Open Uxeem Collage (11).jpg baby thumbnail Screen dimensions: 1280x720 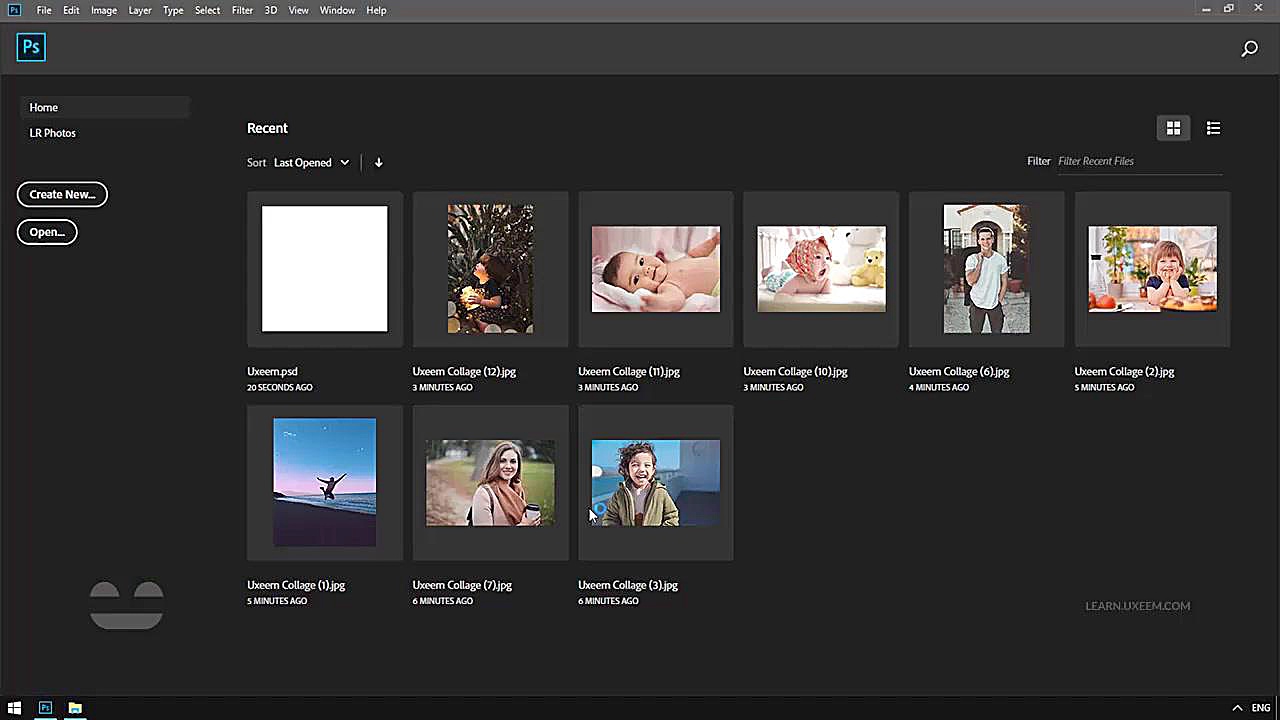point(656,269)
